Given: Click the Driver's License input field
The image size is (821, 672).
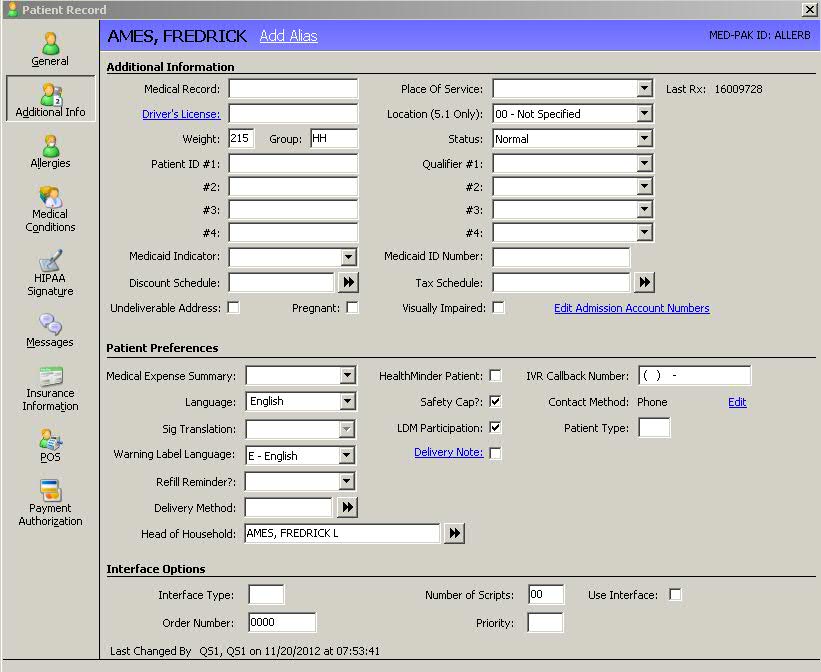Looking at the screenshot, I should click(x=293, y=113).
